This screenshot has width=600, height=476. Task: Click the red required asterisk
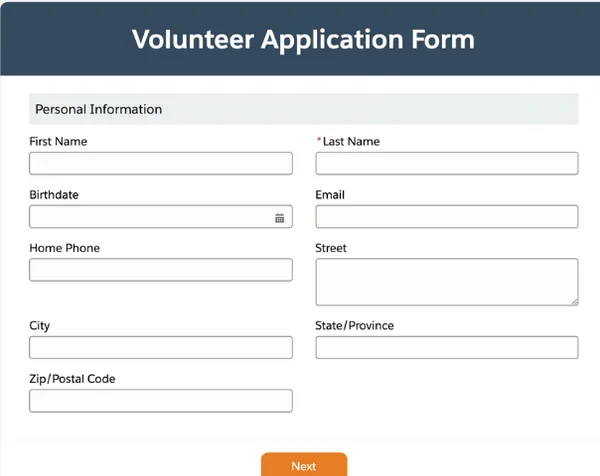(x=319, y=142)
